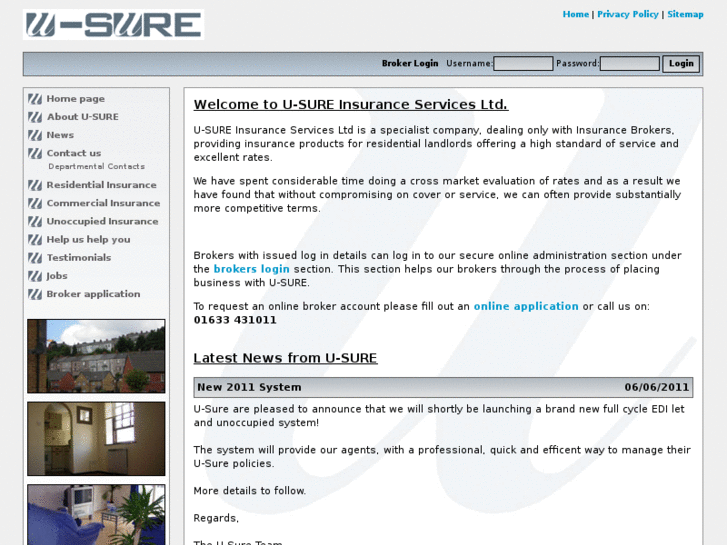Click the New 2011 System news title
Viewport: 727px width, 545px height.
pos(249,387)
